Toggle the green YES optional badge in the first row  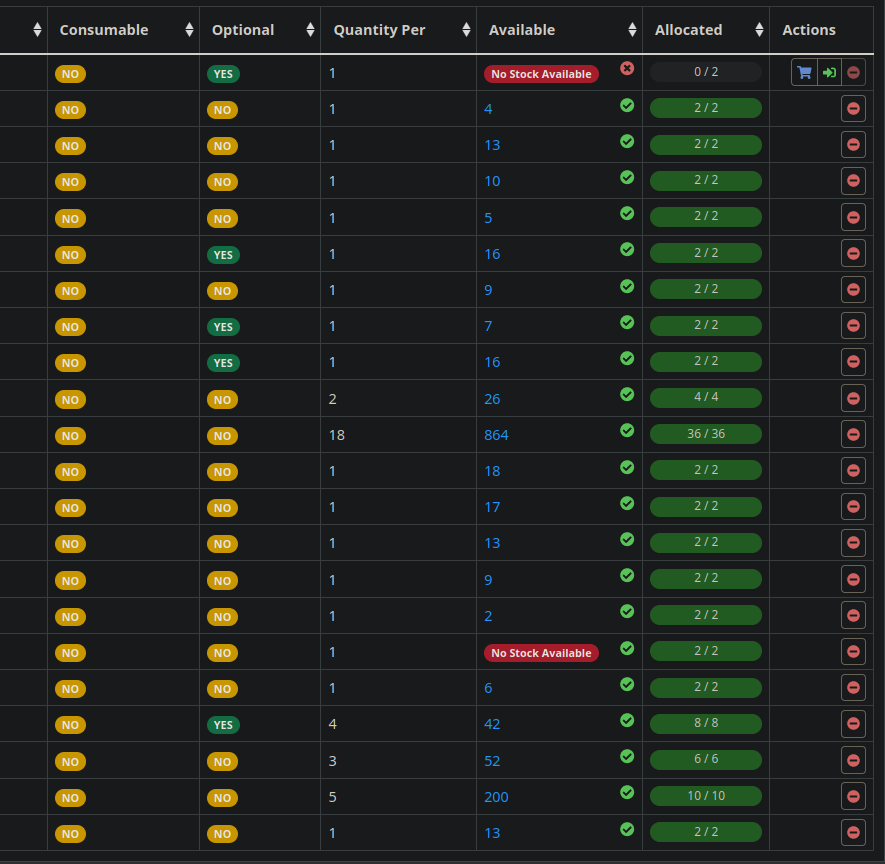tap(223, 73)
